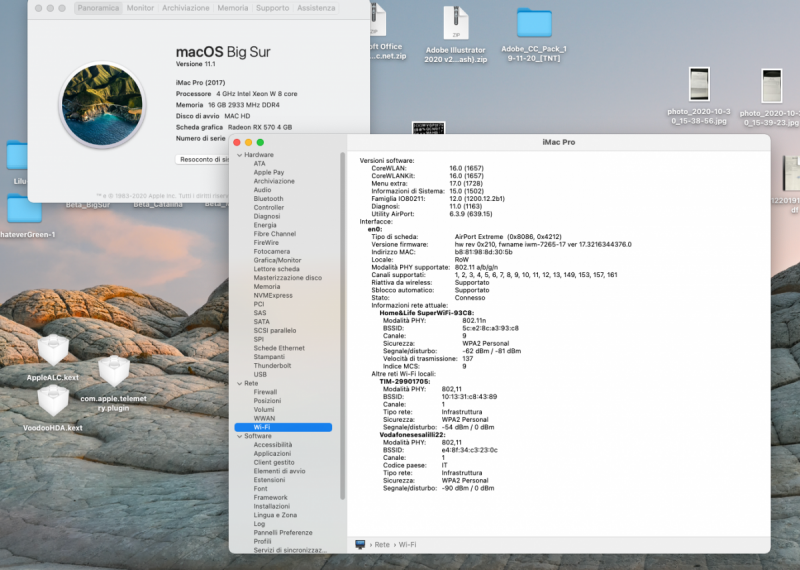Select the highlighted Wi-Fi sidebar item
This screenshot has width=800, height=570.
[283, 428]
